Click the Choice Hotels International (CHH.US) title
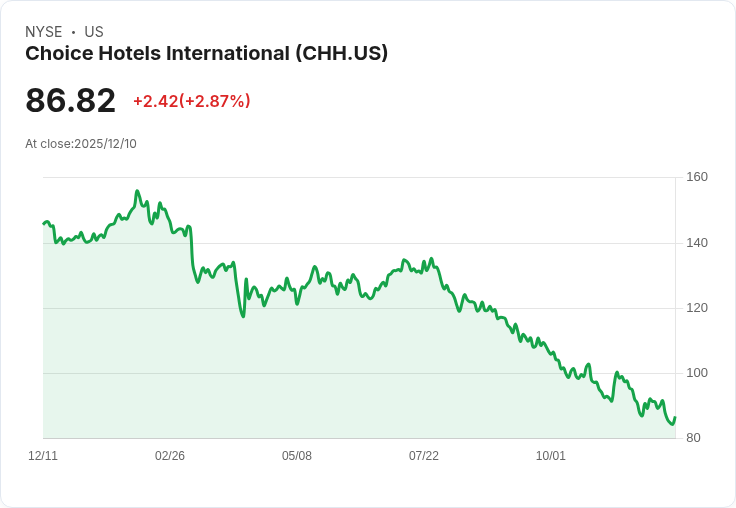This screenshot has height=508, width=736. [207, 54]
